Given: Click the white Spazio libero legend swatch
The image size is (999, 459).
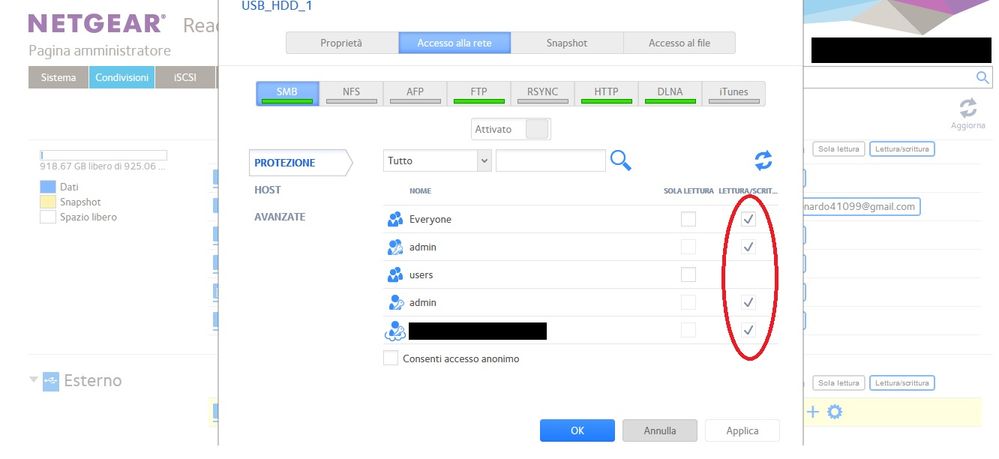Looking at the screenshot, I should (x=48, y=217).
